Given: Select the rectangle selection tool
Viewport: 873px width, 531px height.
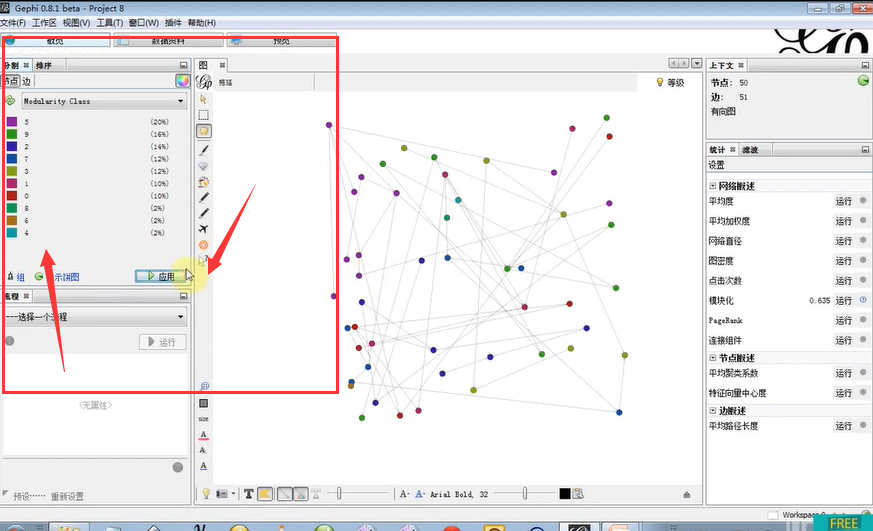Looking at the screenshot, I should 204,115.
